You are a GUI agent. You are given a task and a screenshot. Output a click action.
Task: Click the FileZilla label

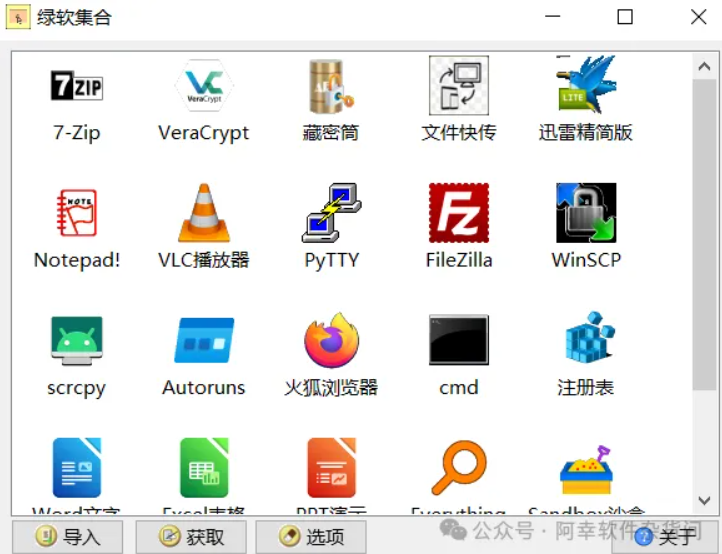point(459,260)
